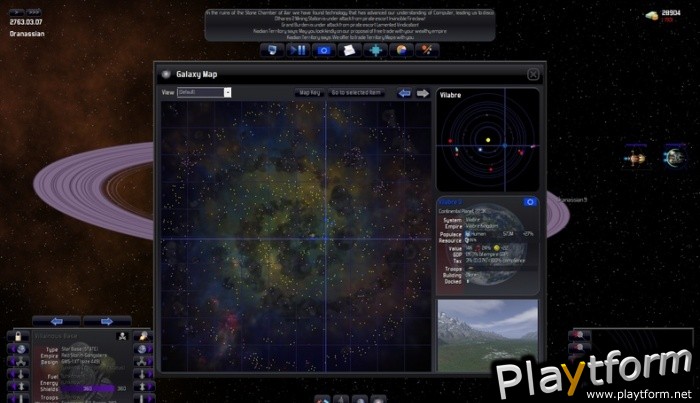Click the Vilabre system orbit view

(x=488, y=140)
